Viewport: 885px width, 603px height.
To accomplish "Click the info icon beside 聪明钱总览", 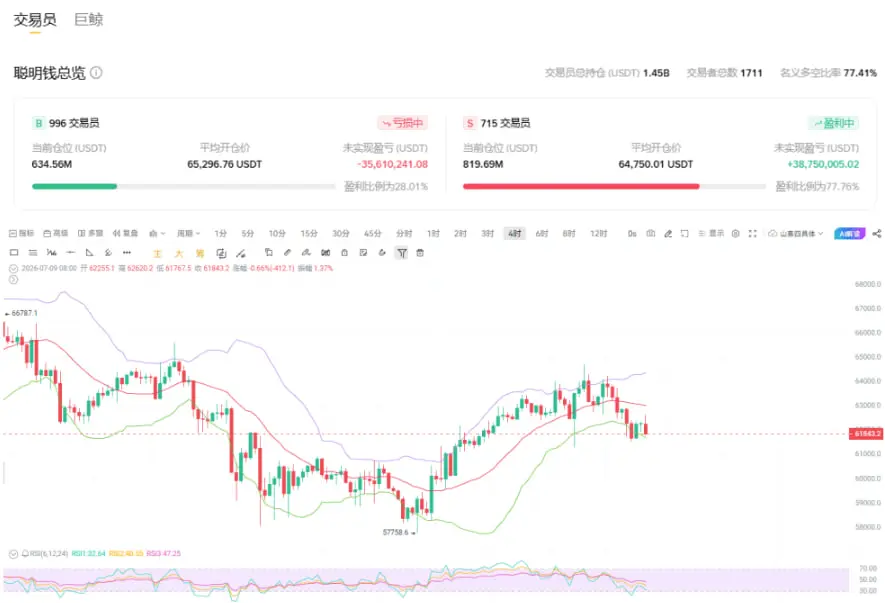I will tap(97, 73).
